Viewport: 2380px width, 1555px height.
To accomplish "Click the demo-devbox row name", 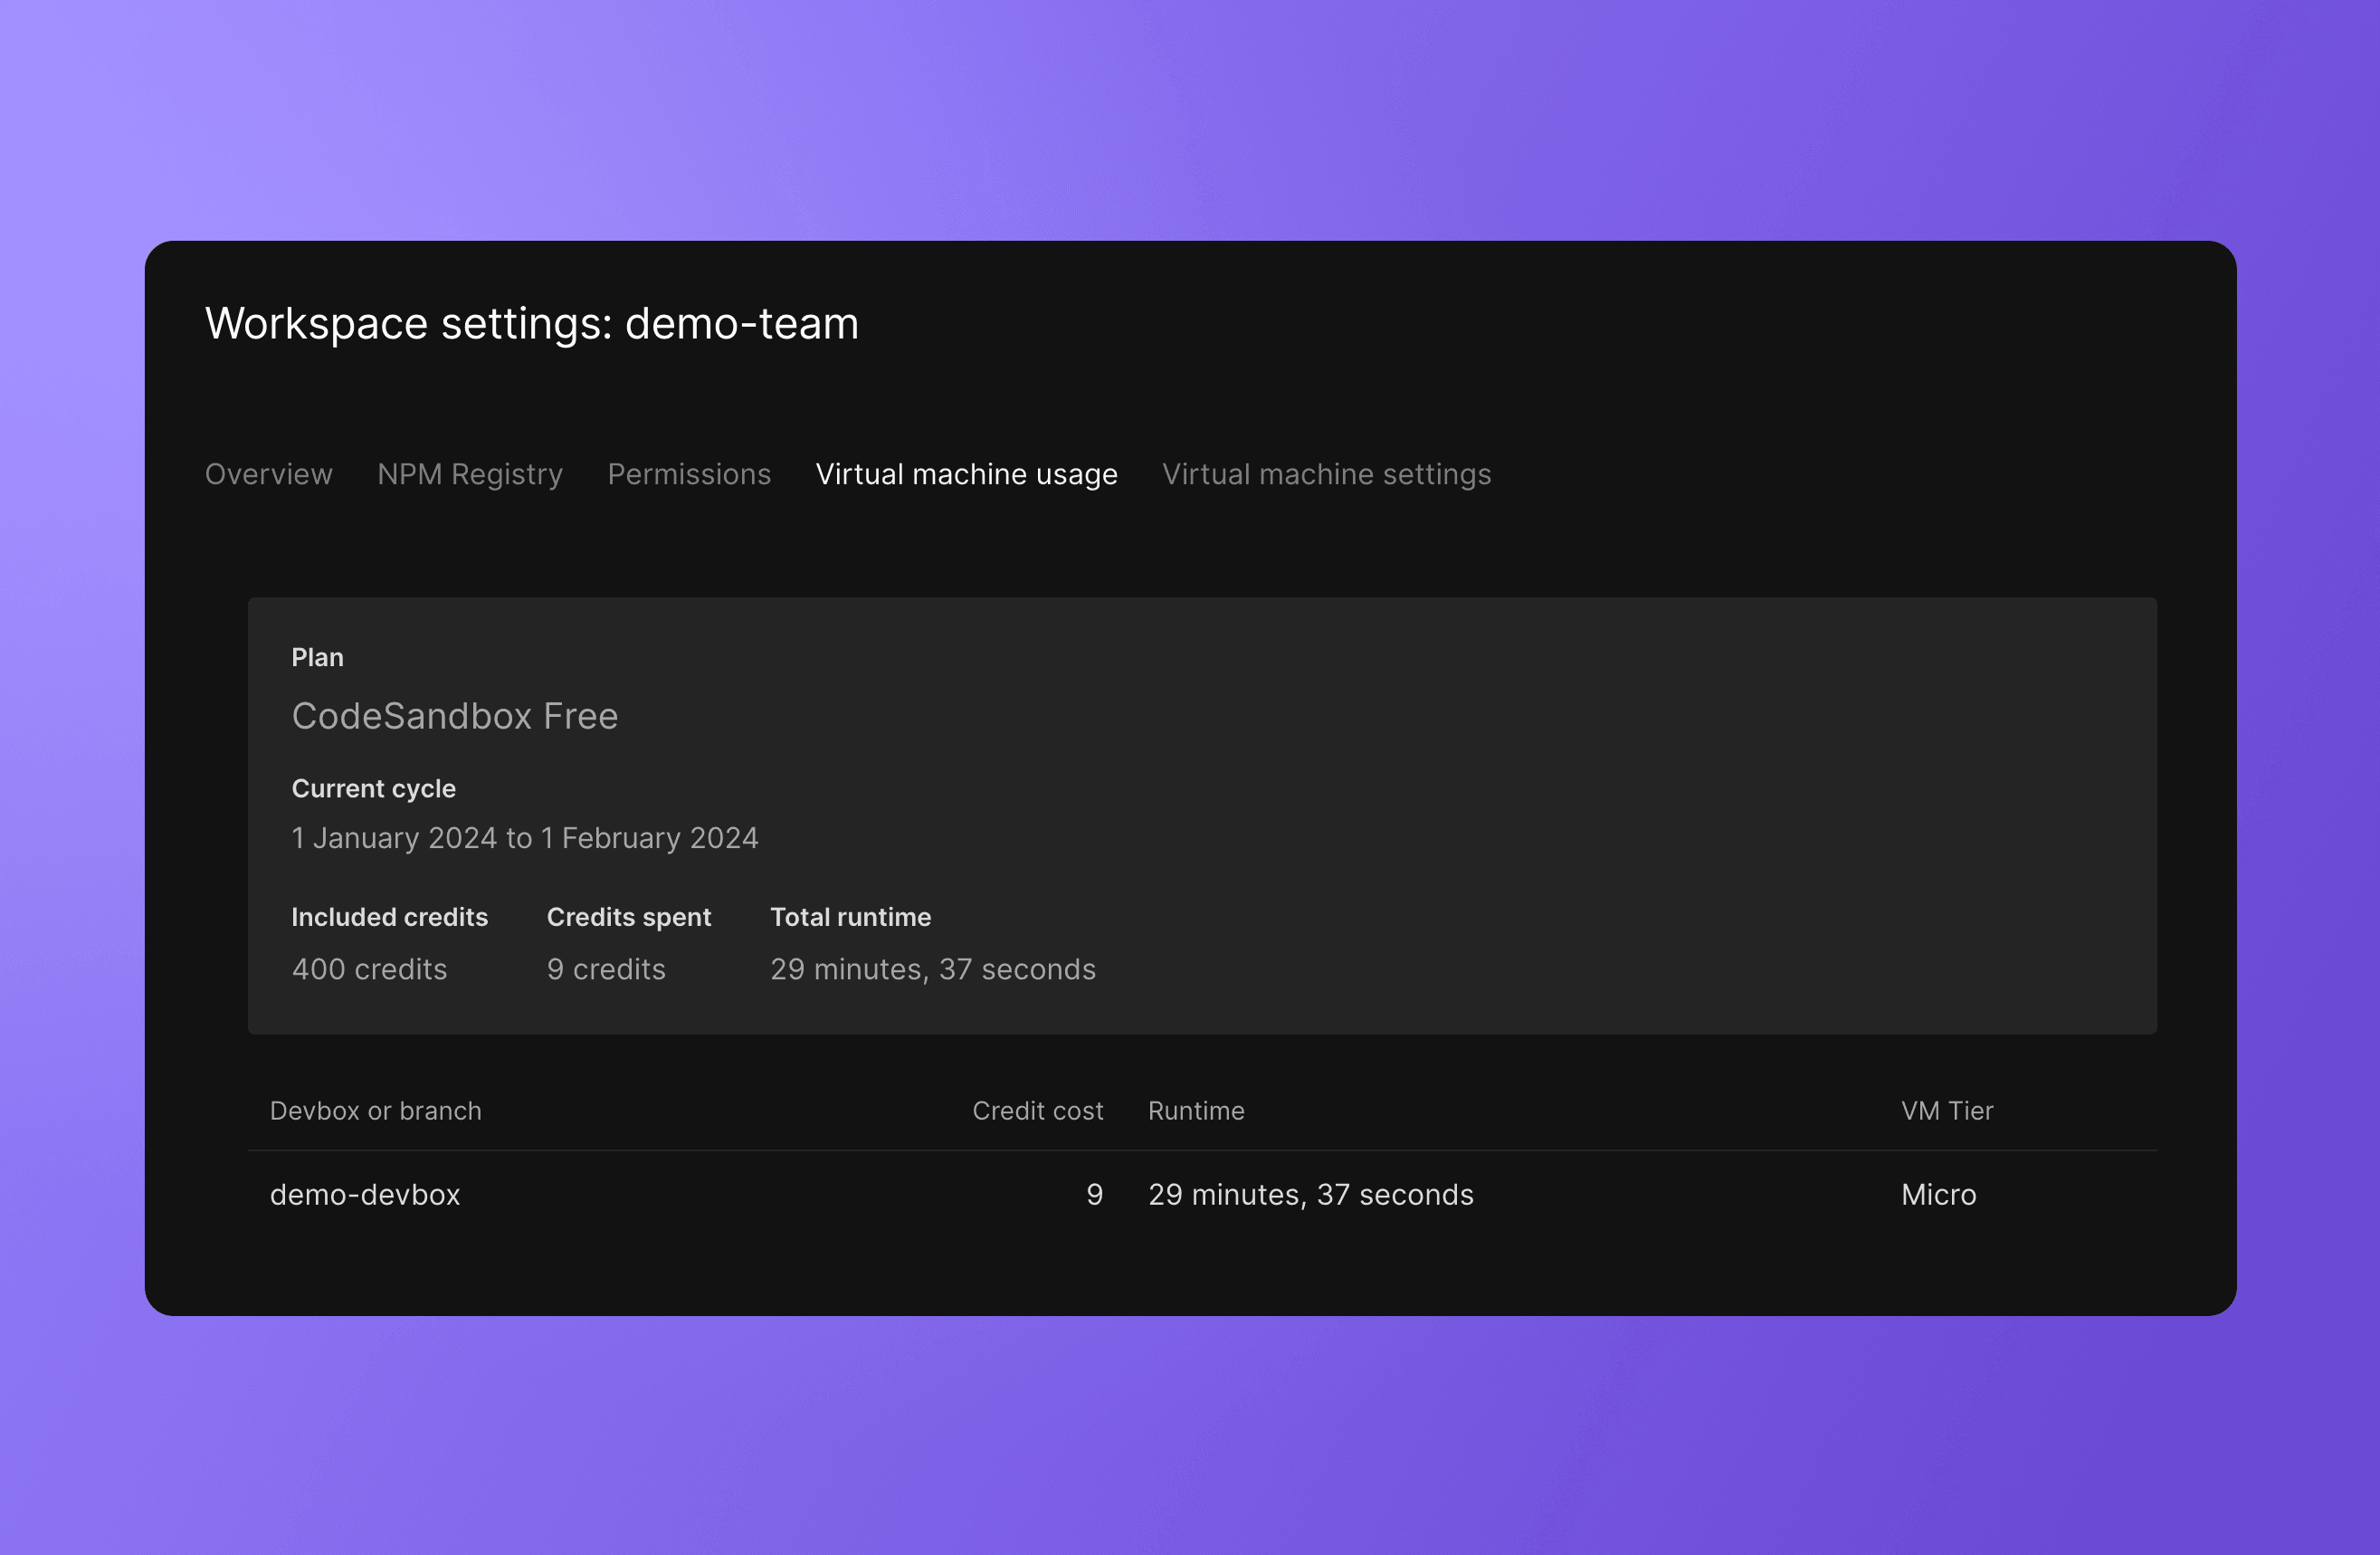I will pos(365,1194).
